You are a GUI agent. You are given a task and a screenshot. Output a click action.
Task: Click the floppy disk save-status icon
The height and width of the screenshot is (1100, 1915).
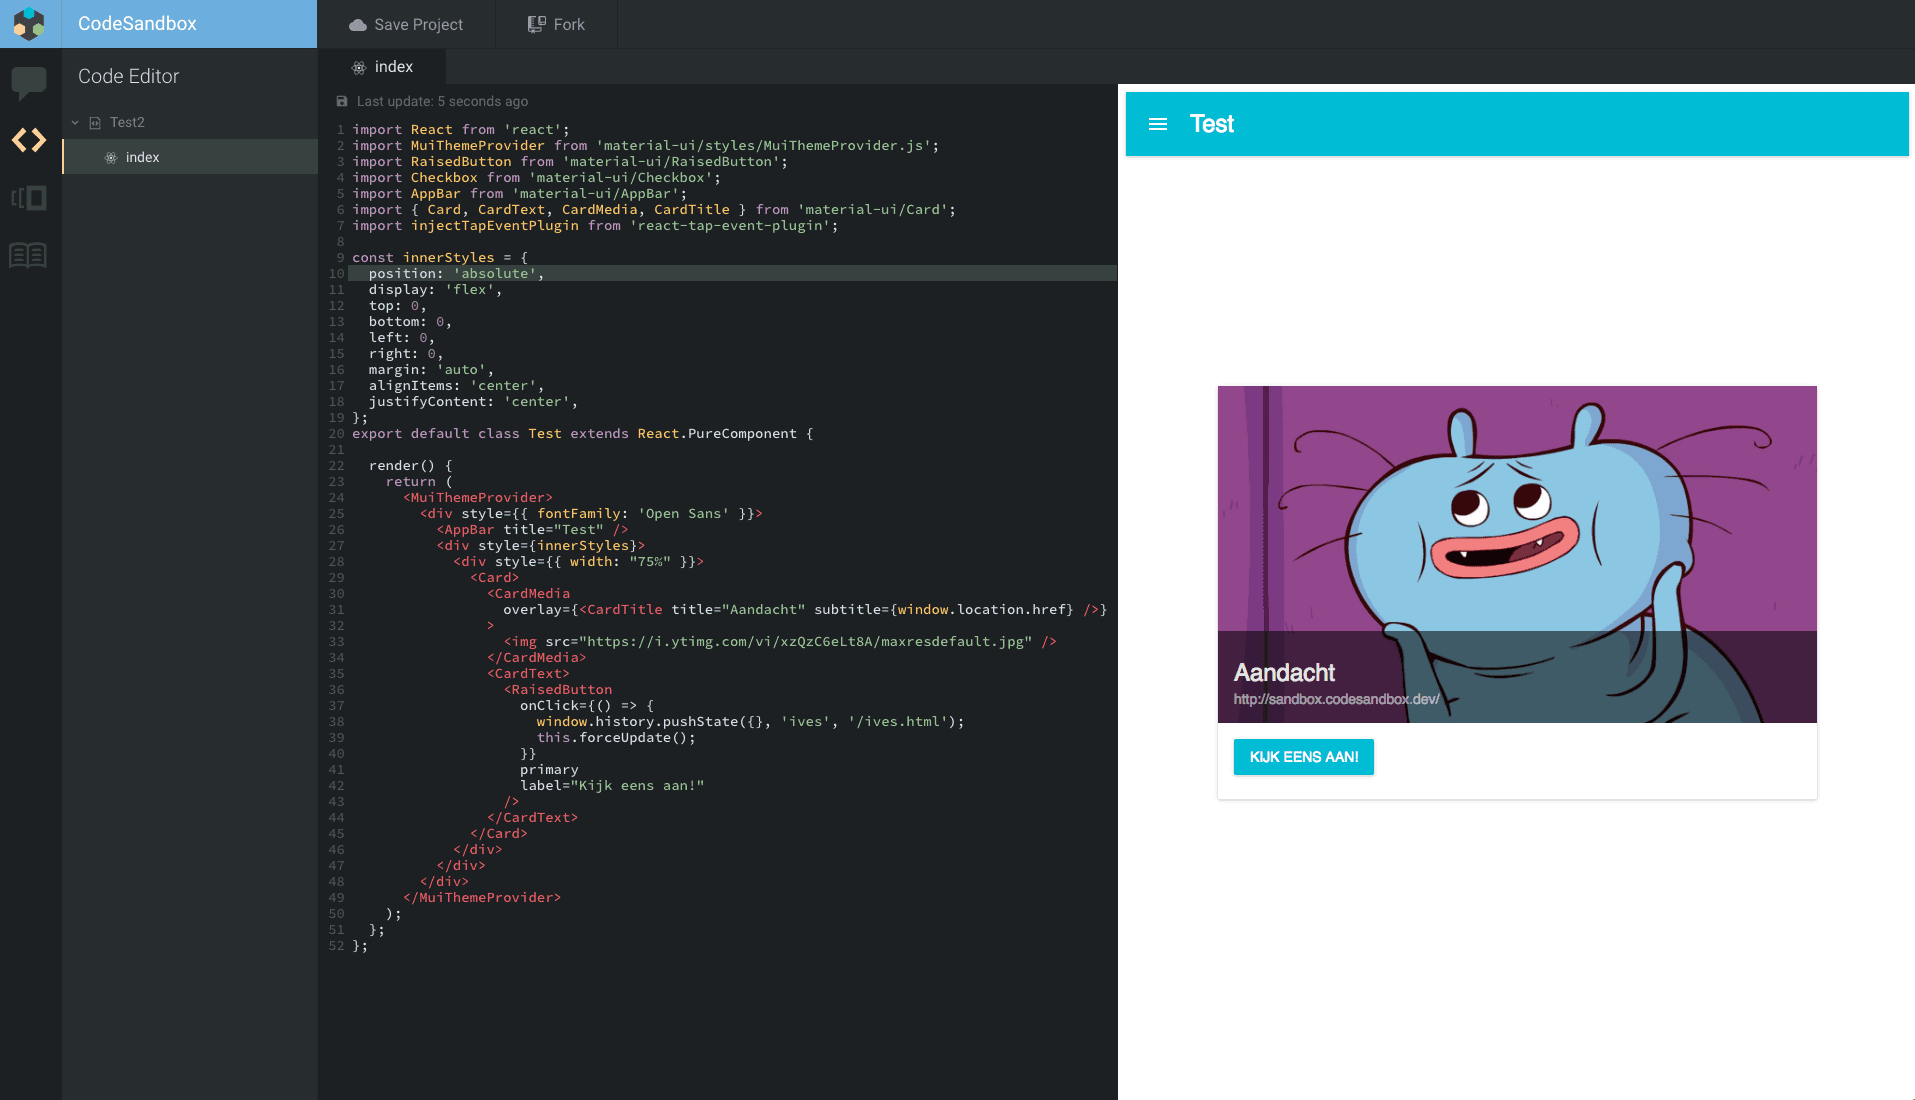(x=342, y=101)
